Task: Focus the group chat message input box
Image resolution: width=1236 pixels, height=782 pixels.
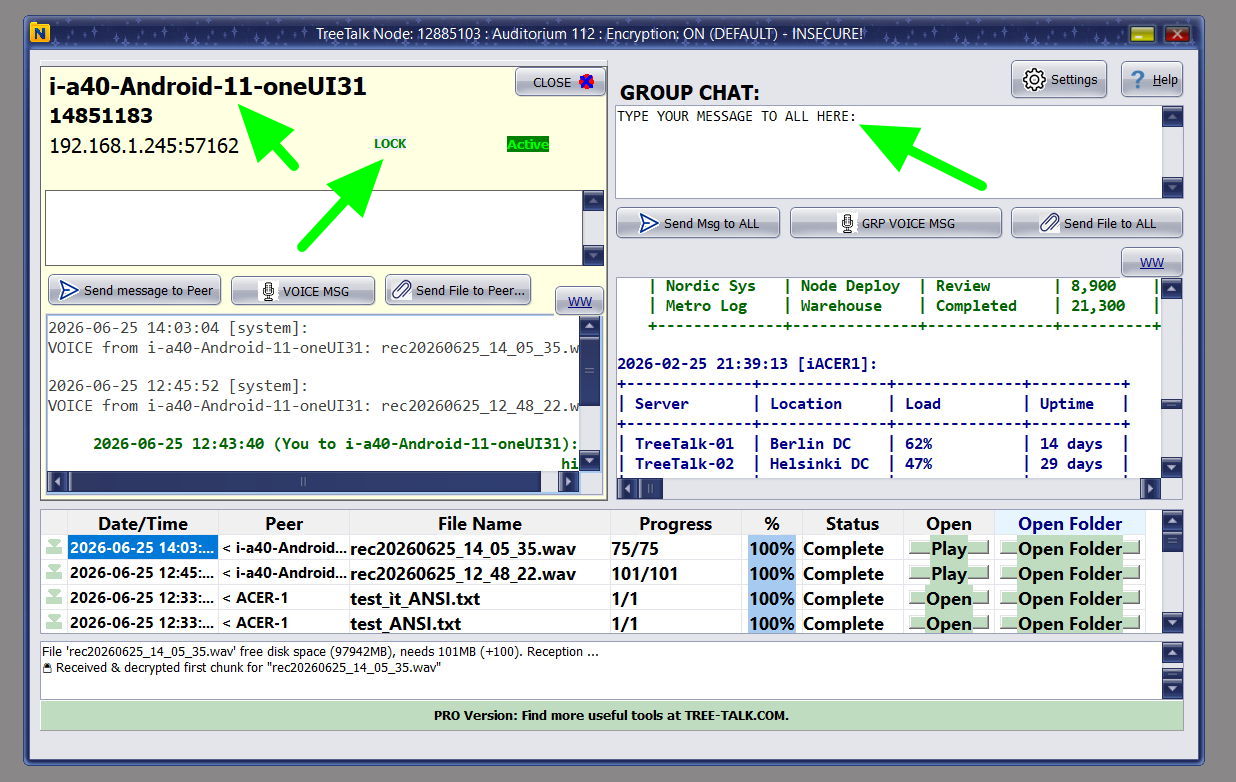Action: (x=888, y=152)
